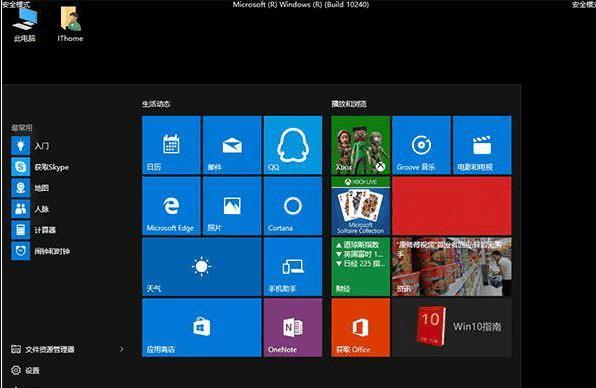Open the 照片 Photos tile

[232, 206]
